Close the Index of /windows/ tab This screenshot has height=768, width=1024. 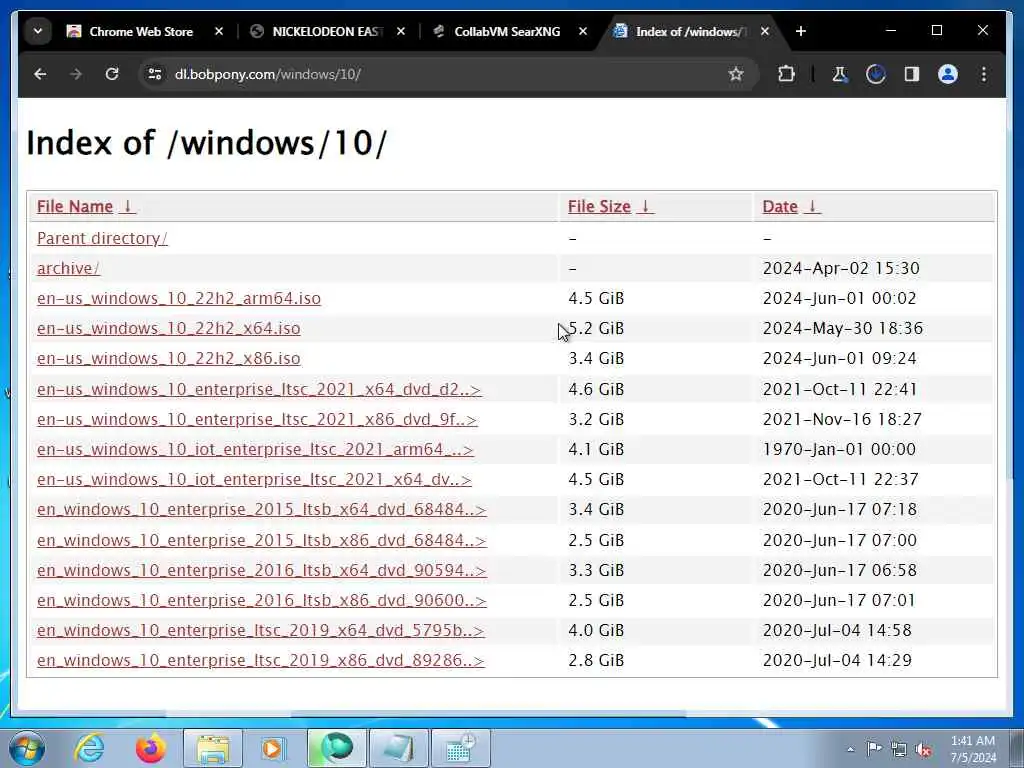click(x=765, y=31)
